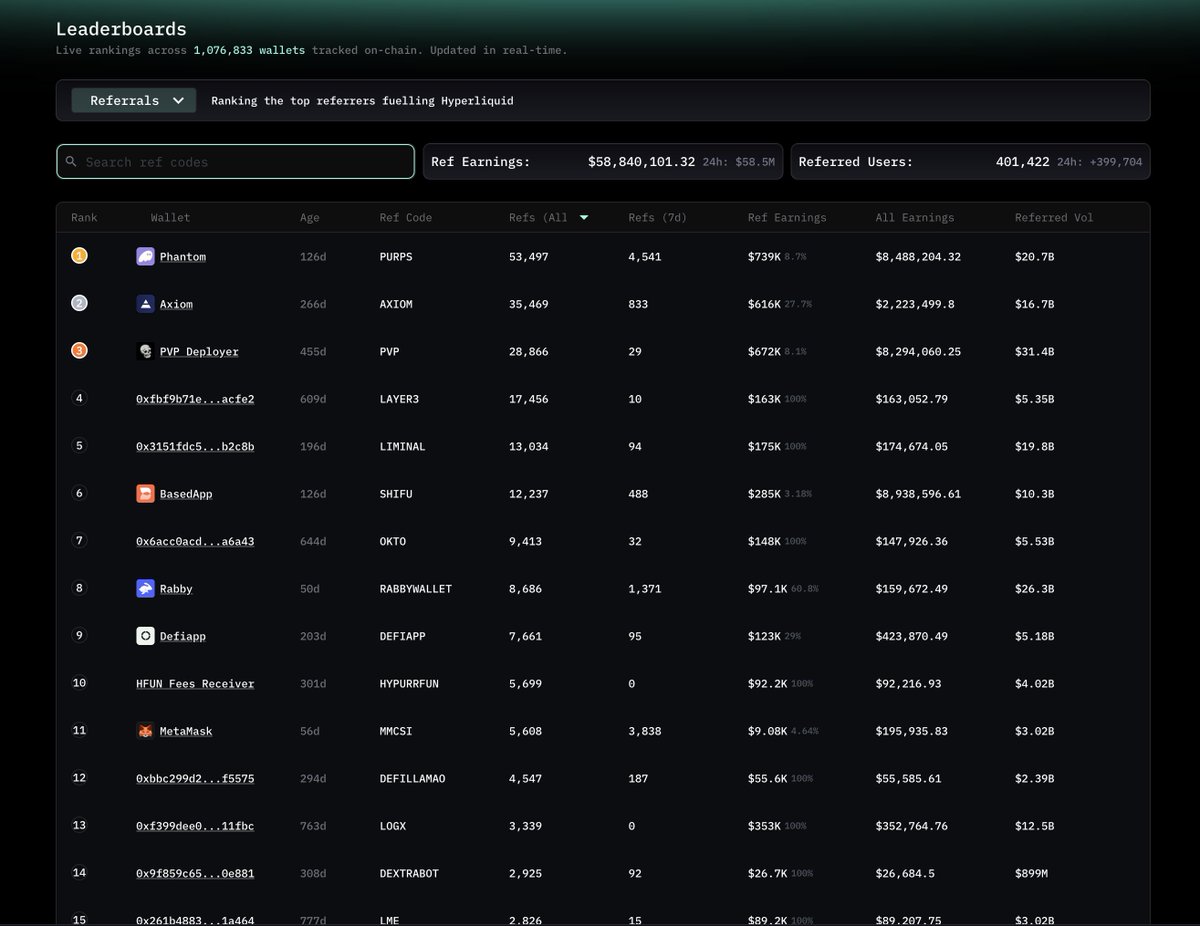Open the Phantom wallet link
This screenshot has width=1200, height=926.
pos(183,257)
